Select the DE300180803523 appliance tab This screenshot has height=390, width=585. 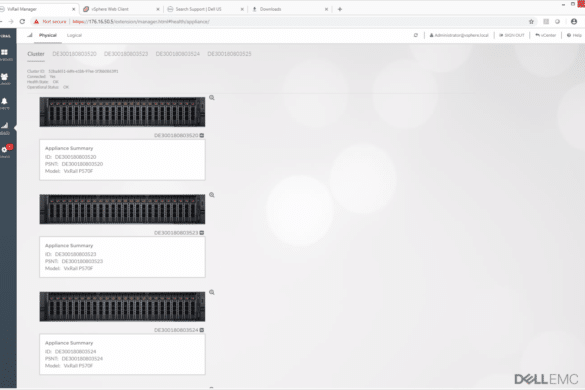pos(126,54)
